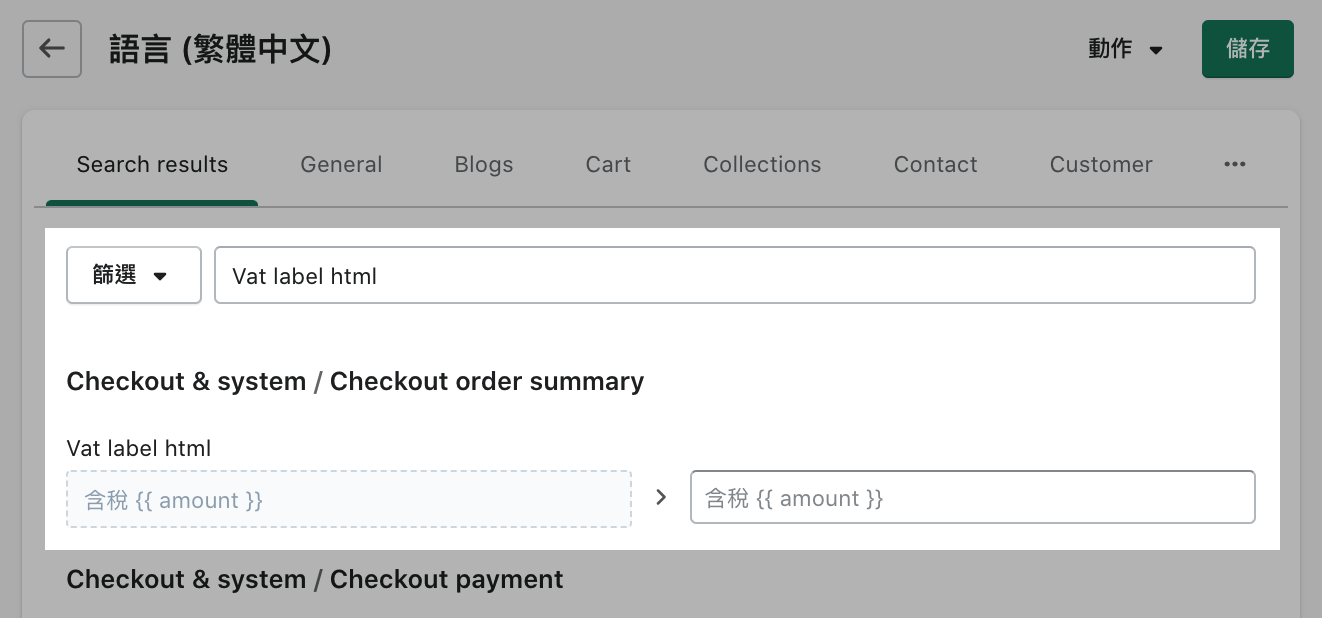Click the Vat label html search field
Image resolution: width=1322 pixels, height=618 pixels.
[x=735, y=274]
